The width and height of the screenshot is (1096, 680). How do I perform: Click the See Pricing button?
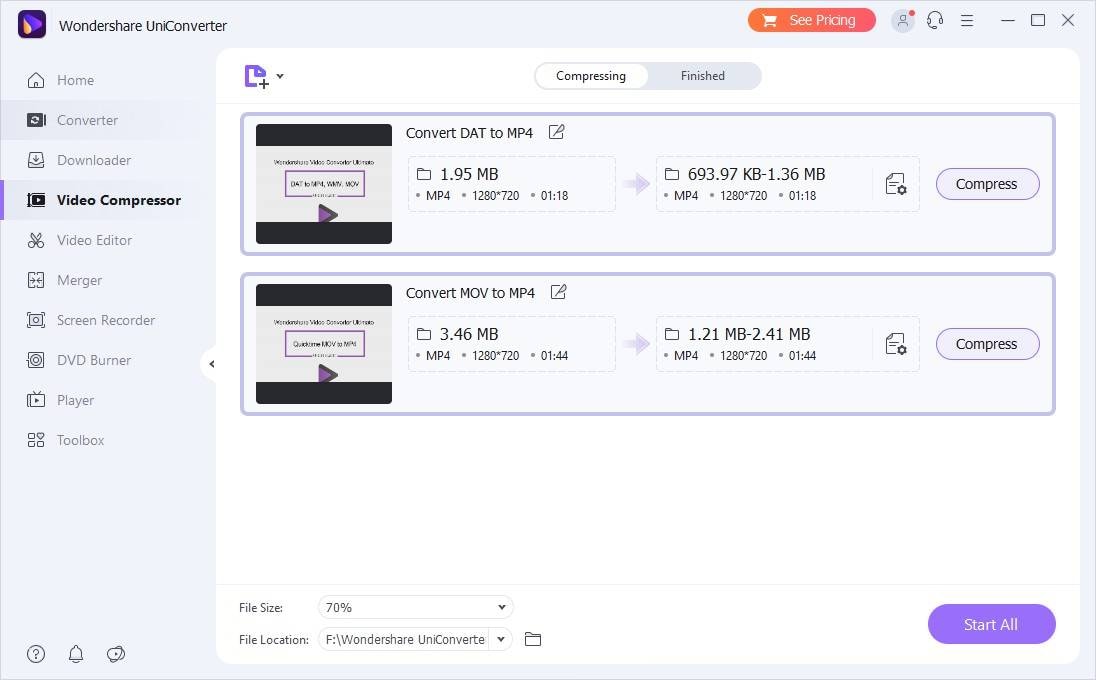pos(812,20)
